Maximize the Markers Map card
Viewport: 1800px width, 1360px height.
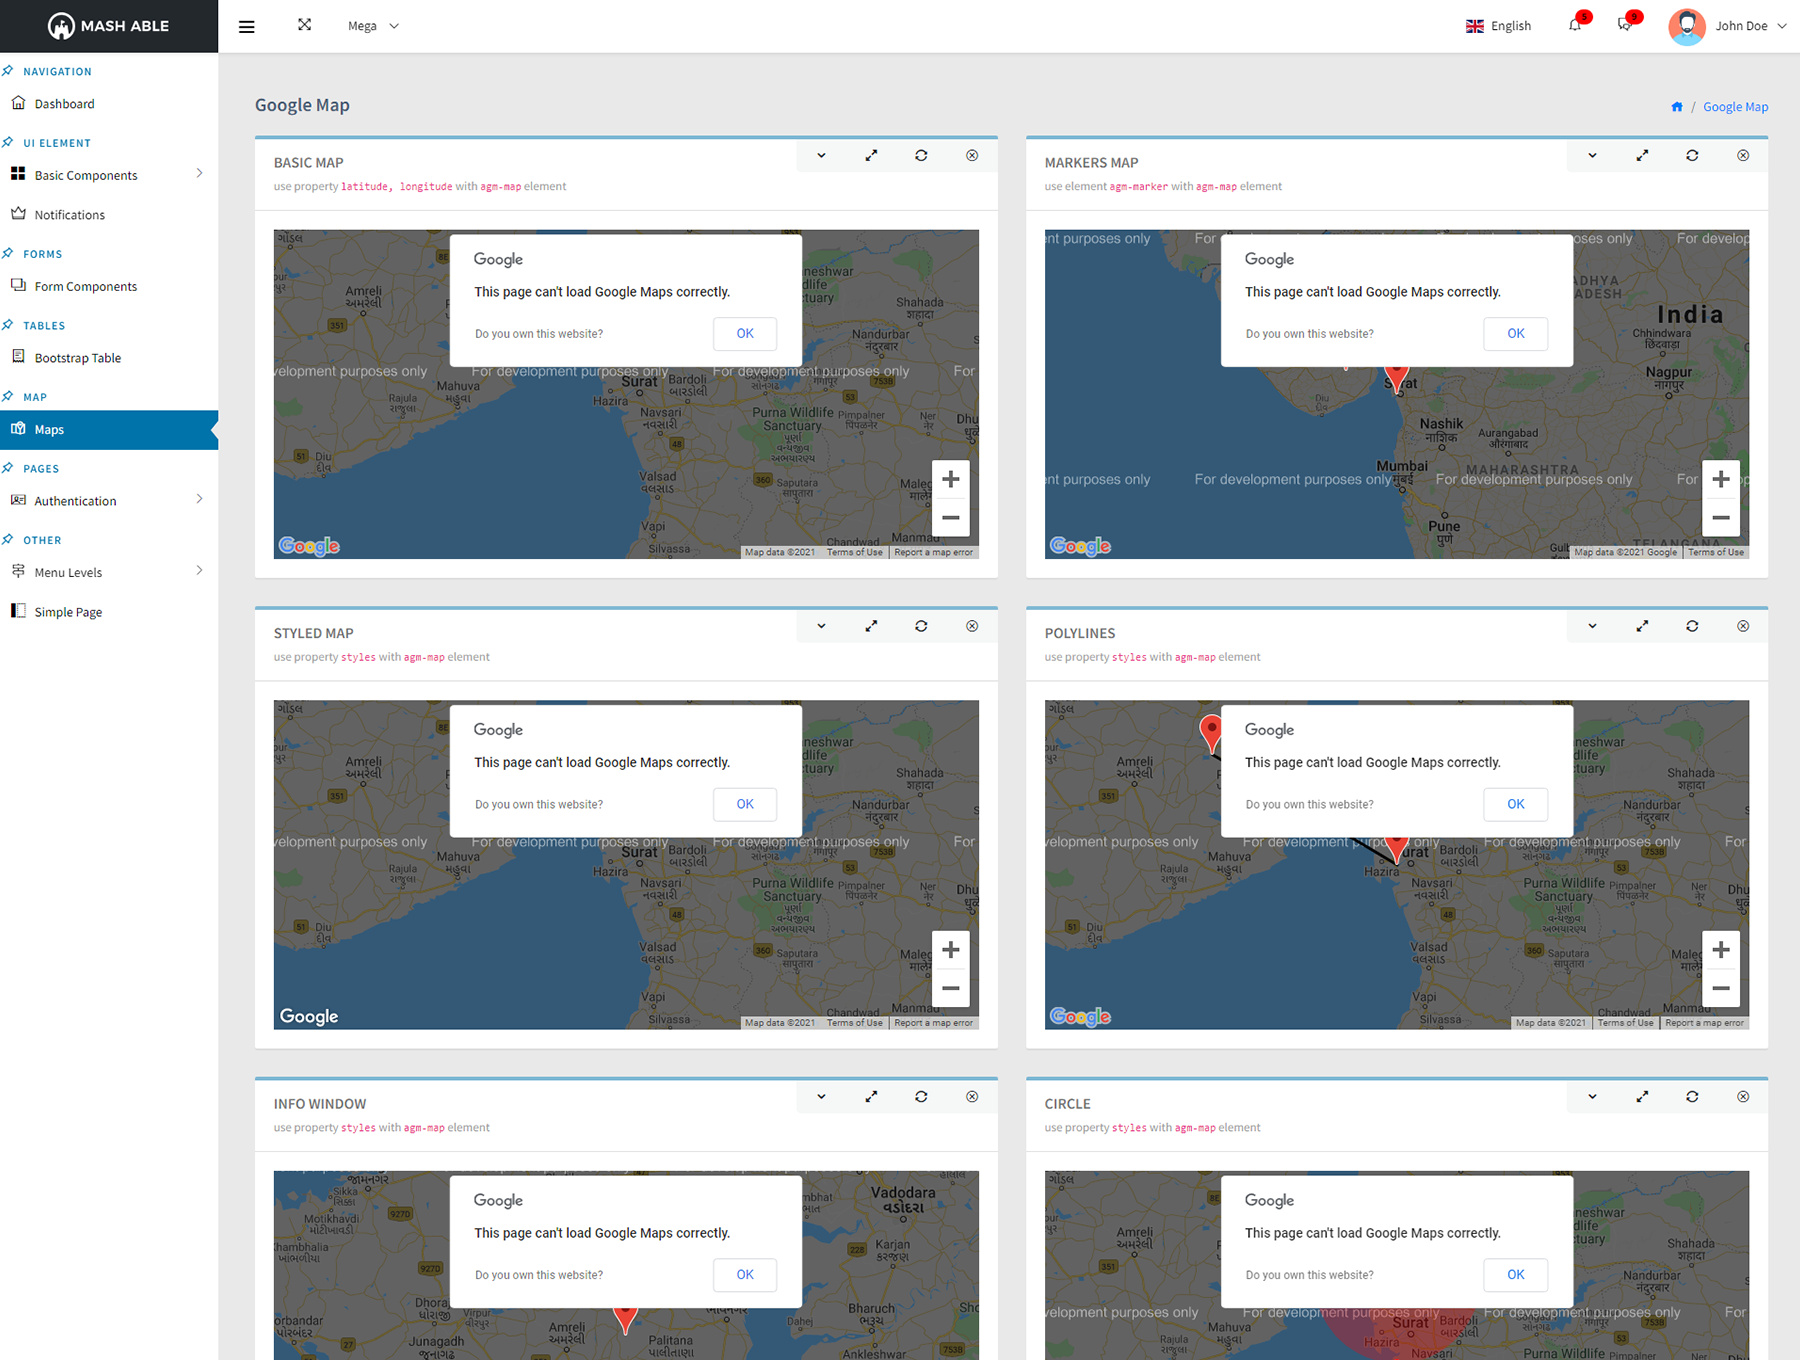tap(1642, 156)
